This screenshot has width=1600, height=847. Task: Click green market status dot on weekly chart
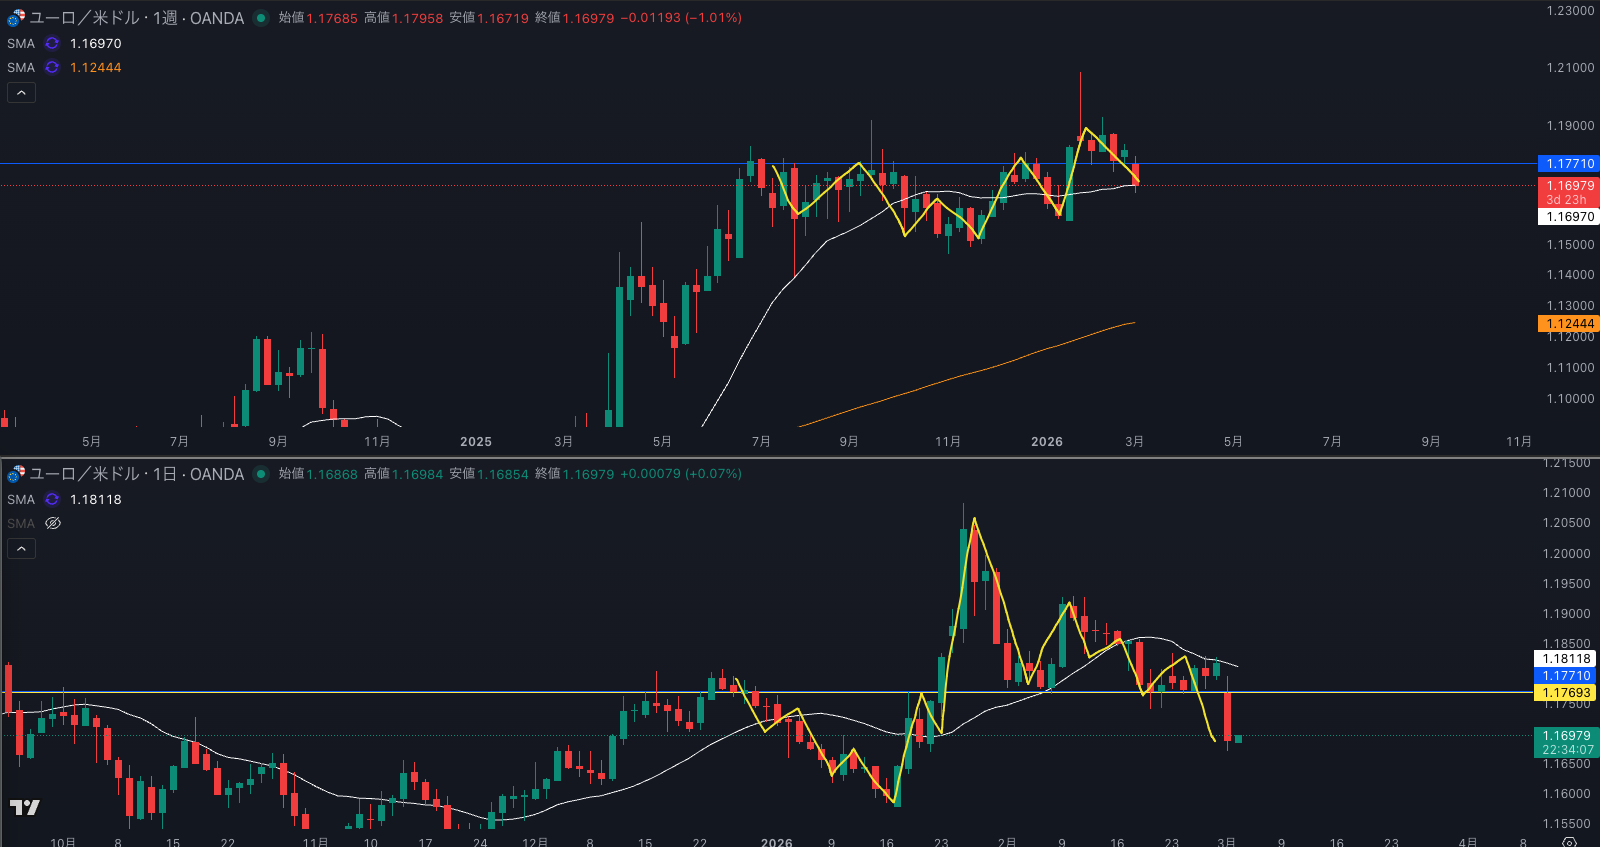coord(261,18)
